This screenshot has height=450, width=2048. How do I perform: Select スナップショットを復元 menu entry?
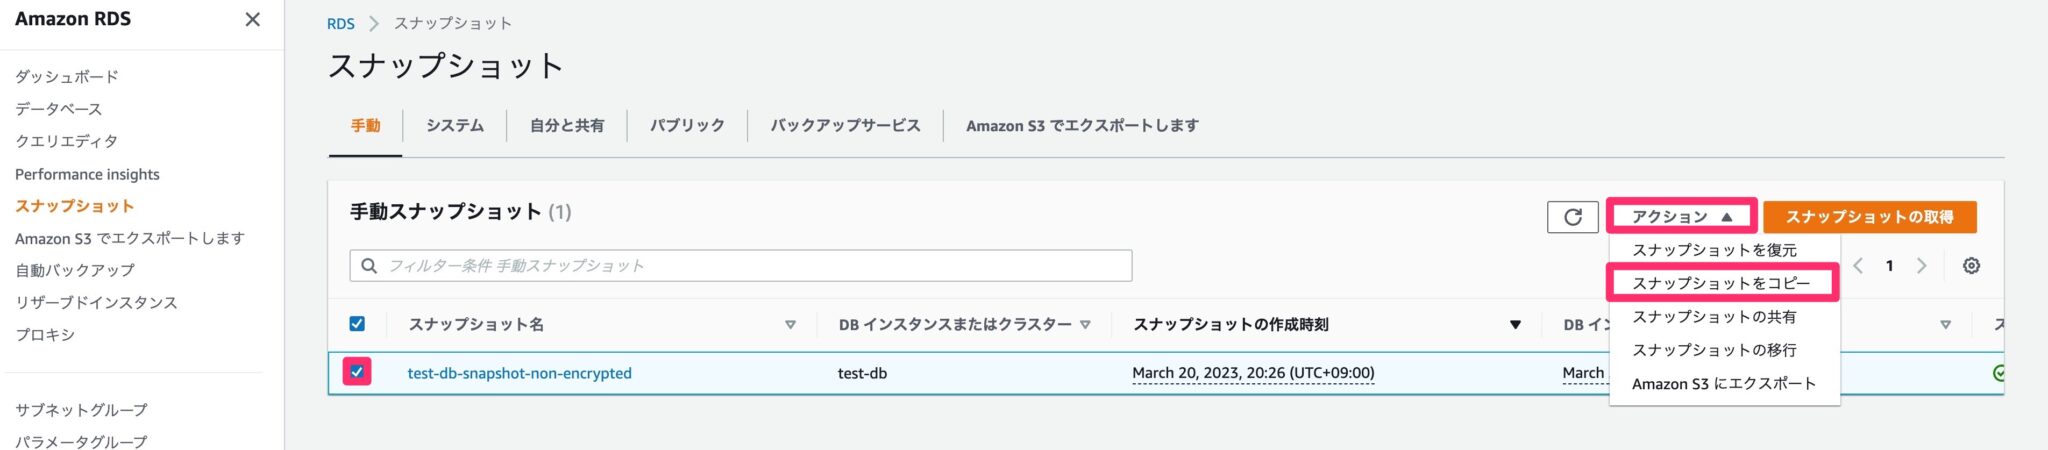click(1714, 250)
